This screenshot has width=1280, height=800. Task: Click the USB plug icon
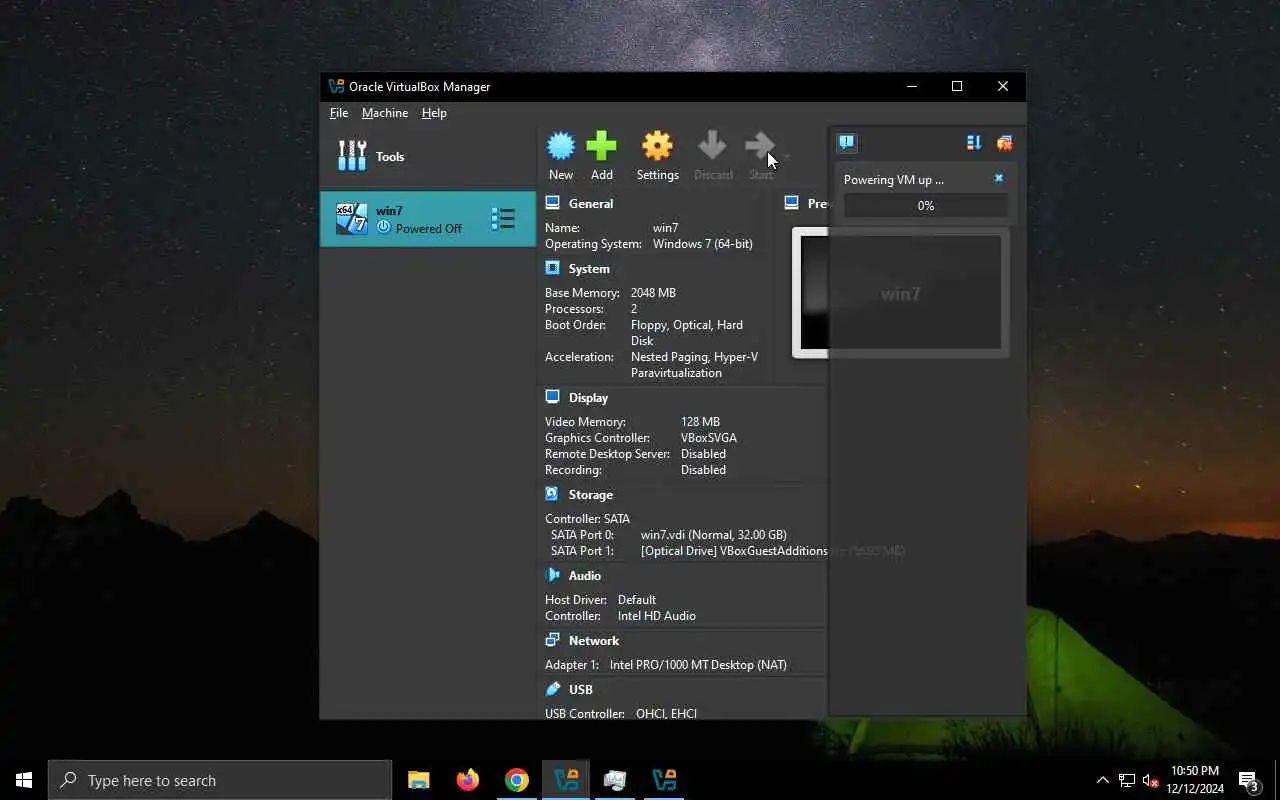(x=552, y=689)
